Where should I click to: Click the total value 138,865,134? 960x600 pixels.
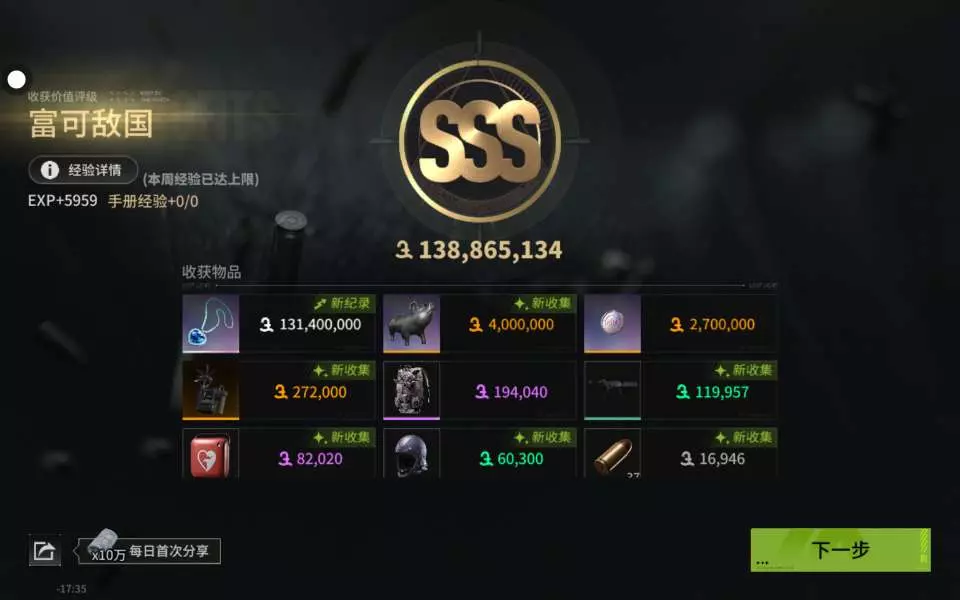[x=479, y=250]
